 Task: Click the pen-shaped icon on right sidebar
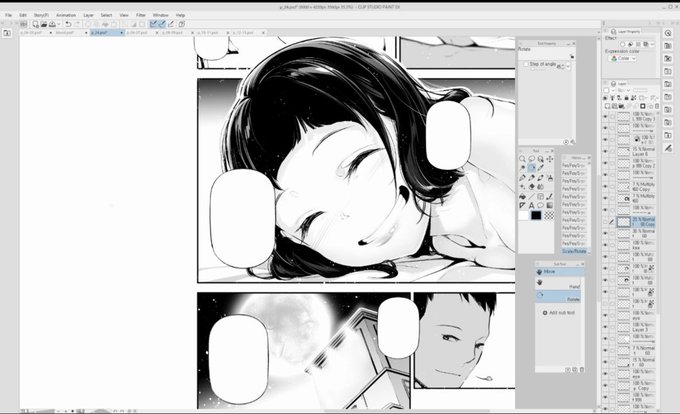tap(668, 148)
